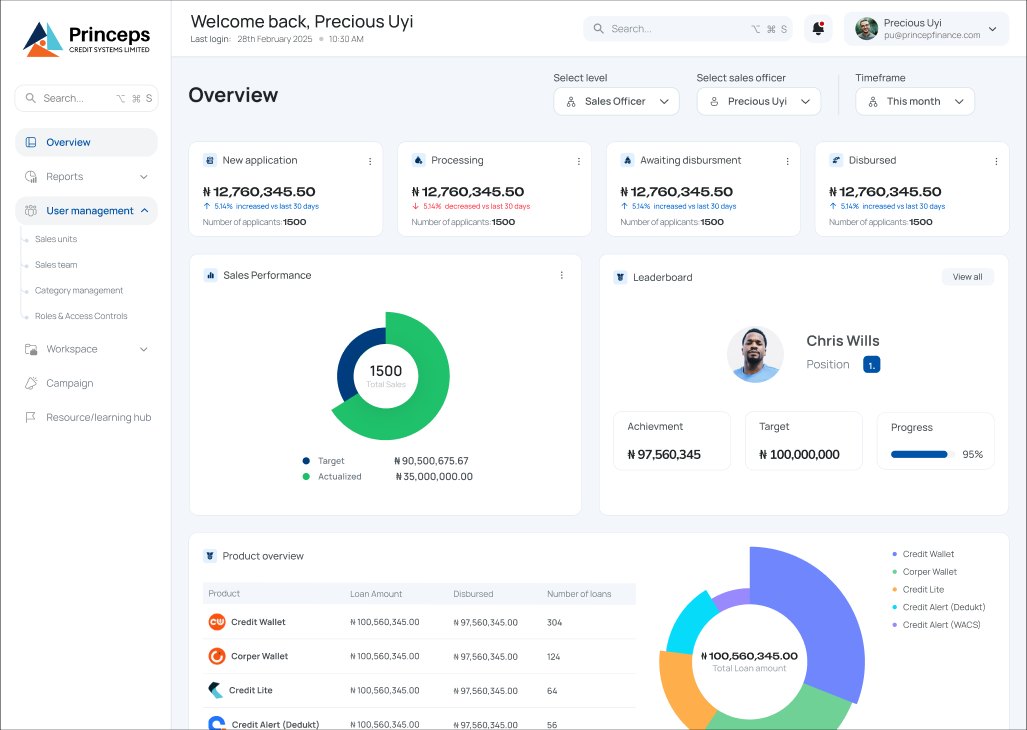Open the notification bell

pyautogui.click(x=818, y=29)
